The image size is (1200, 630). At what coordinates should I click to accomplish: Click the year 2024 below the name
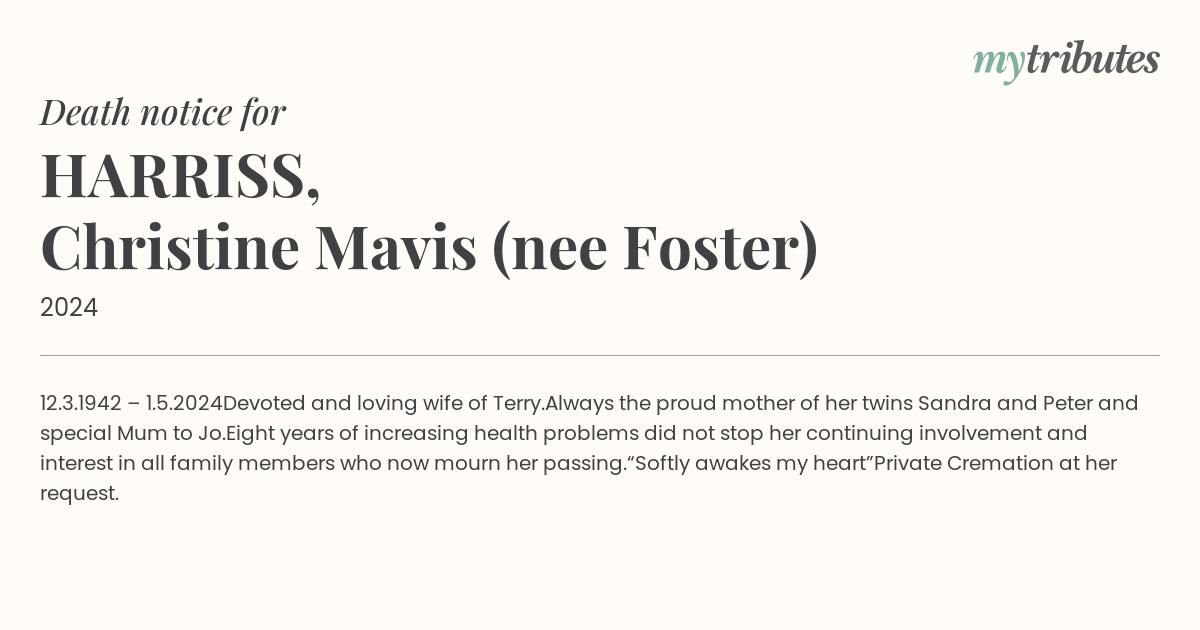pos(69,308)
